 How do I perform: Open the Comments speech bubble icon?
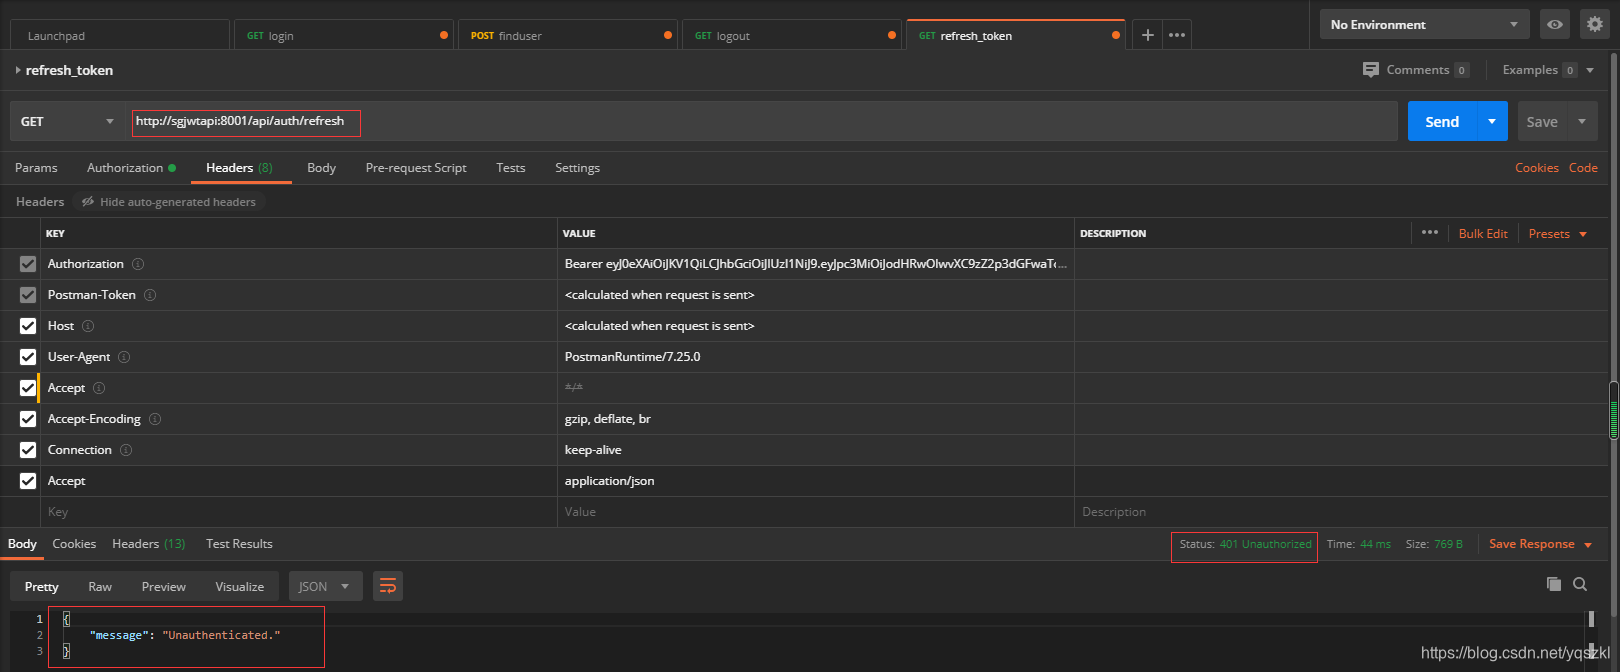1371,70
